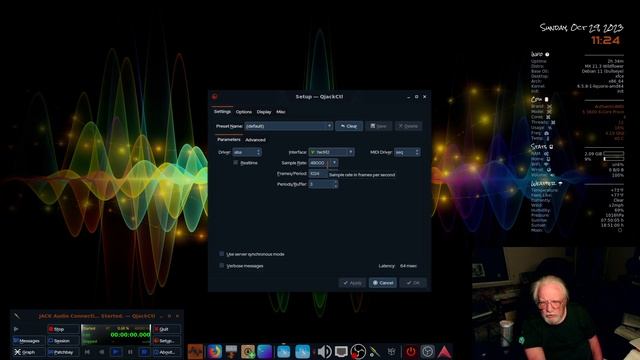The image size is (640, 360).
Task: Open the package installer icon with green plus
Action: click(x=248, y=351)
